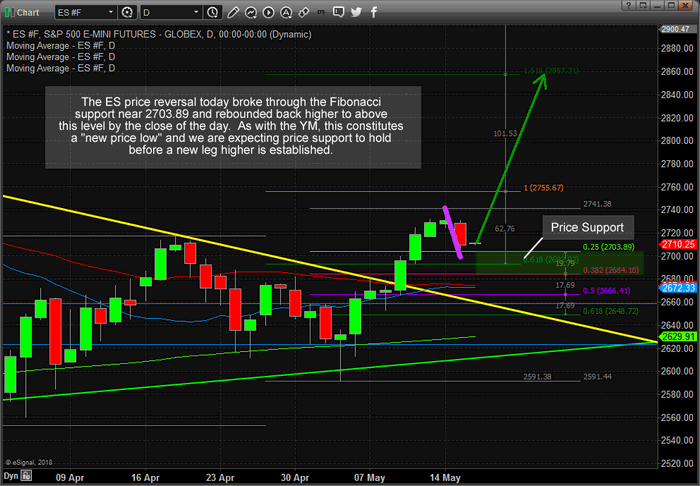Click the 2591.38 level label
This screenshot has height=486, width=700.
537,377
